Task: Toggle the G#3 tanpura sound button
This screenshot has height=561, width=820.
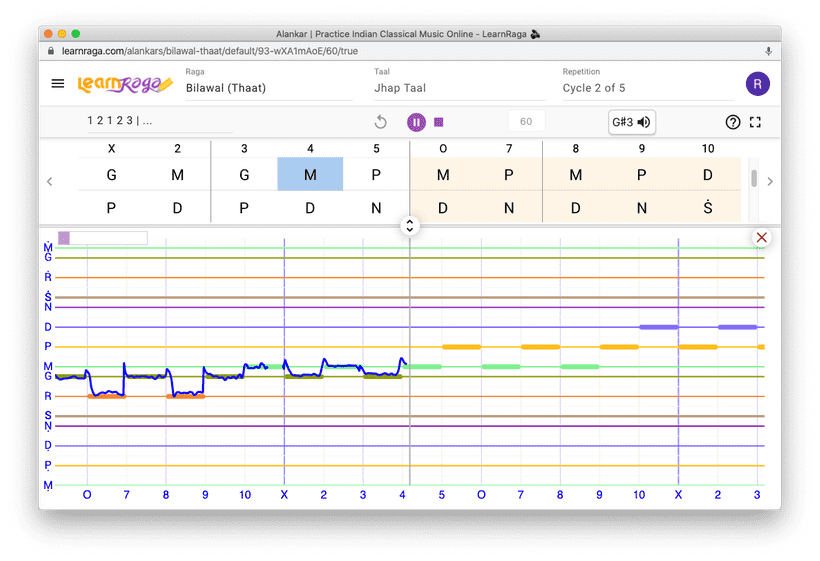Action: tap(632, 122)
